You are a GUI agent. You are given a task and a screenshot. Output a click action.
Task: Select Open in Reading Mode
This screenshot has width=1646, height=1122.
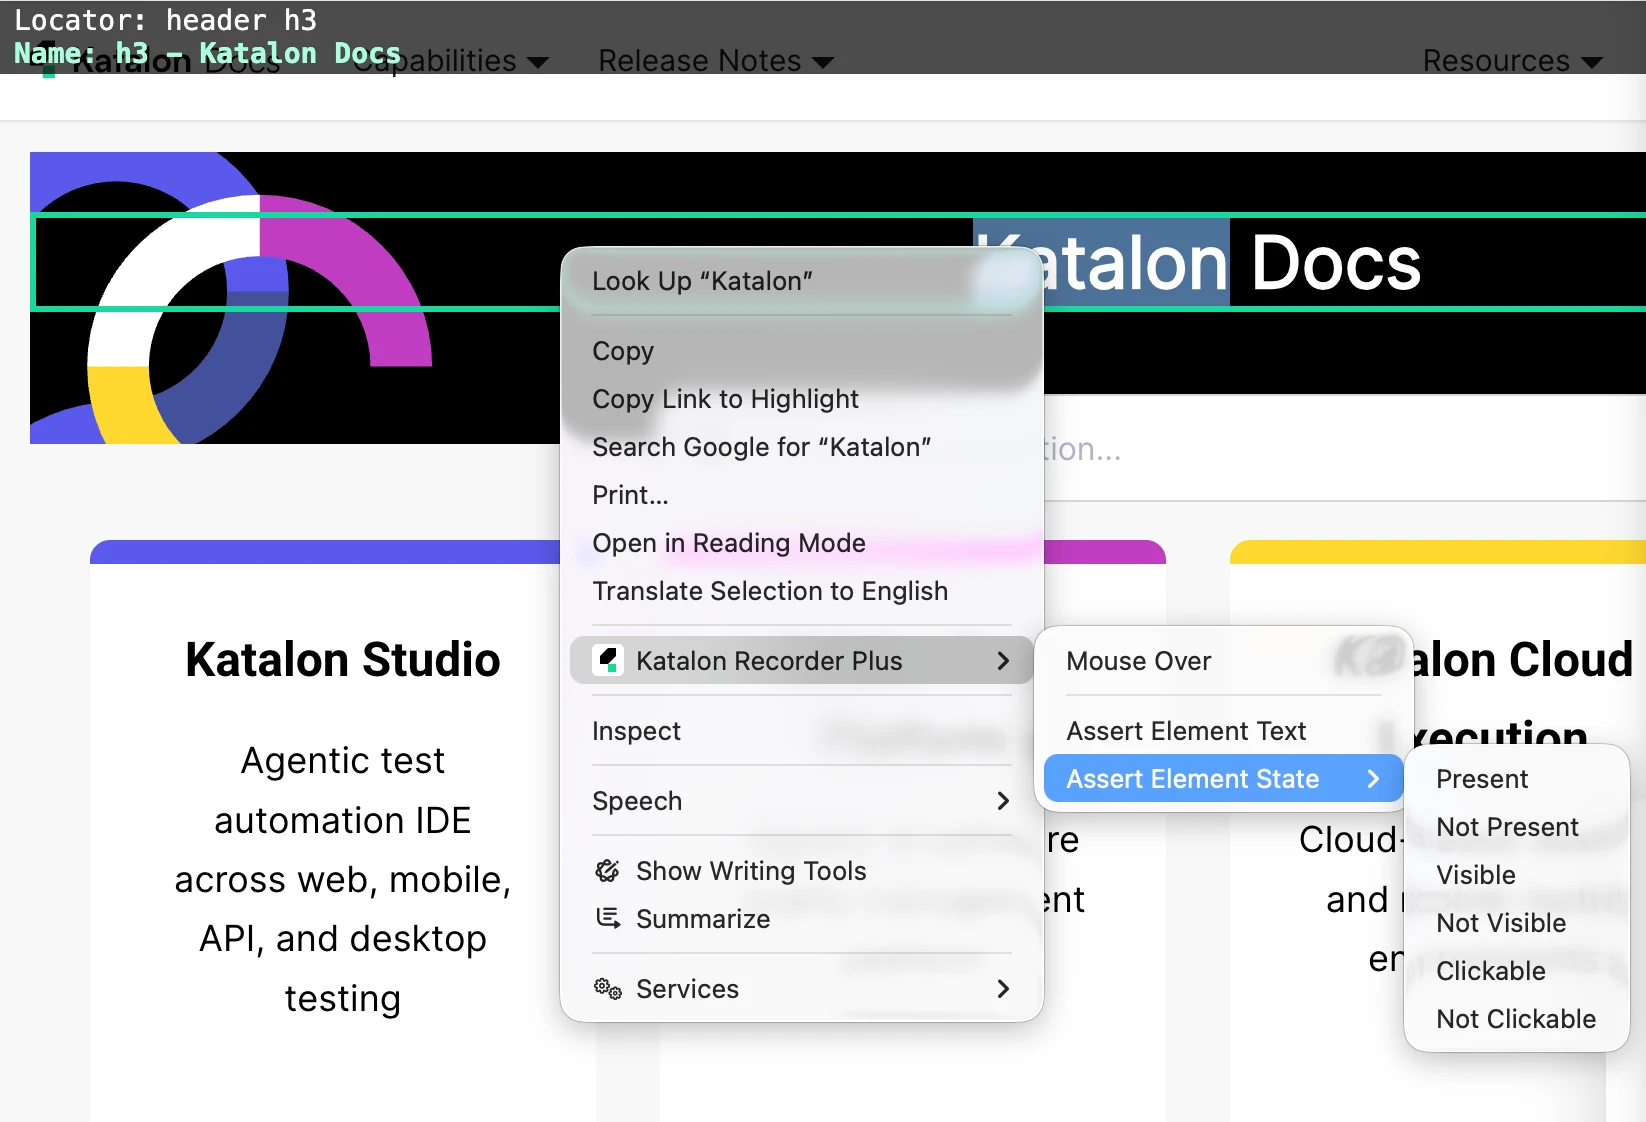click(x=802, y=543)
